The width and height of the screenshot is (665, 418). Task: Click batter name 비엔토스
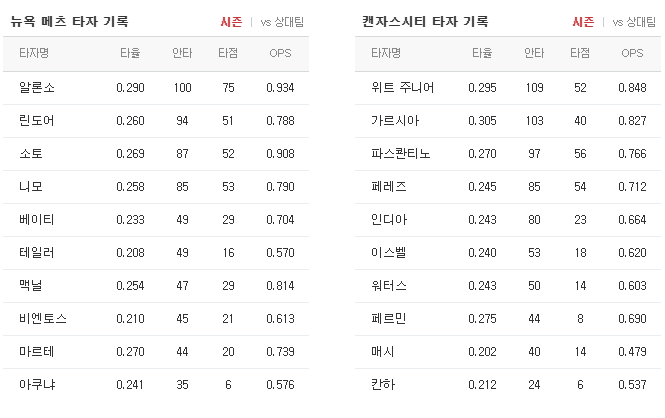(x=43, y=319)
